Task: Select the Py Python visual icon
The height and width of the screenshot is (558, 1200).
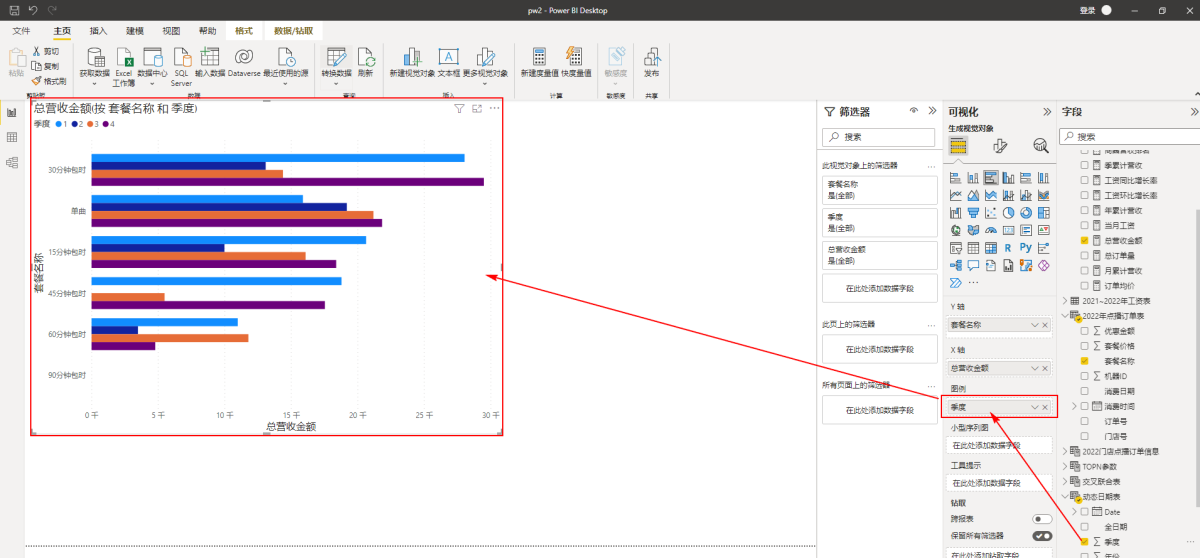Action: [1025, 247]
